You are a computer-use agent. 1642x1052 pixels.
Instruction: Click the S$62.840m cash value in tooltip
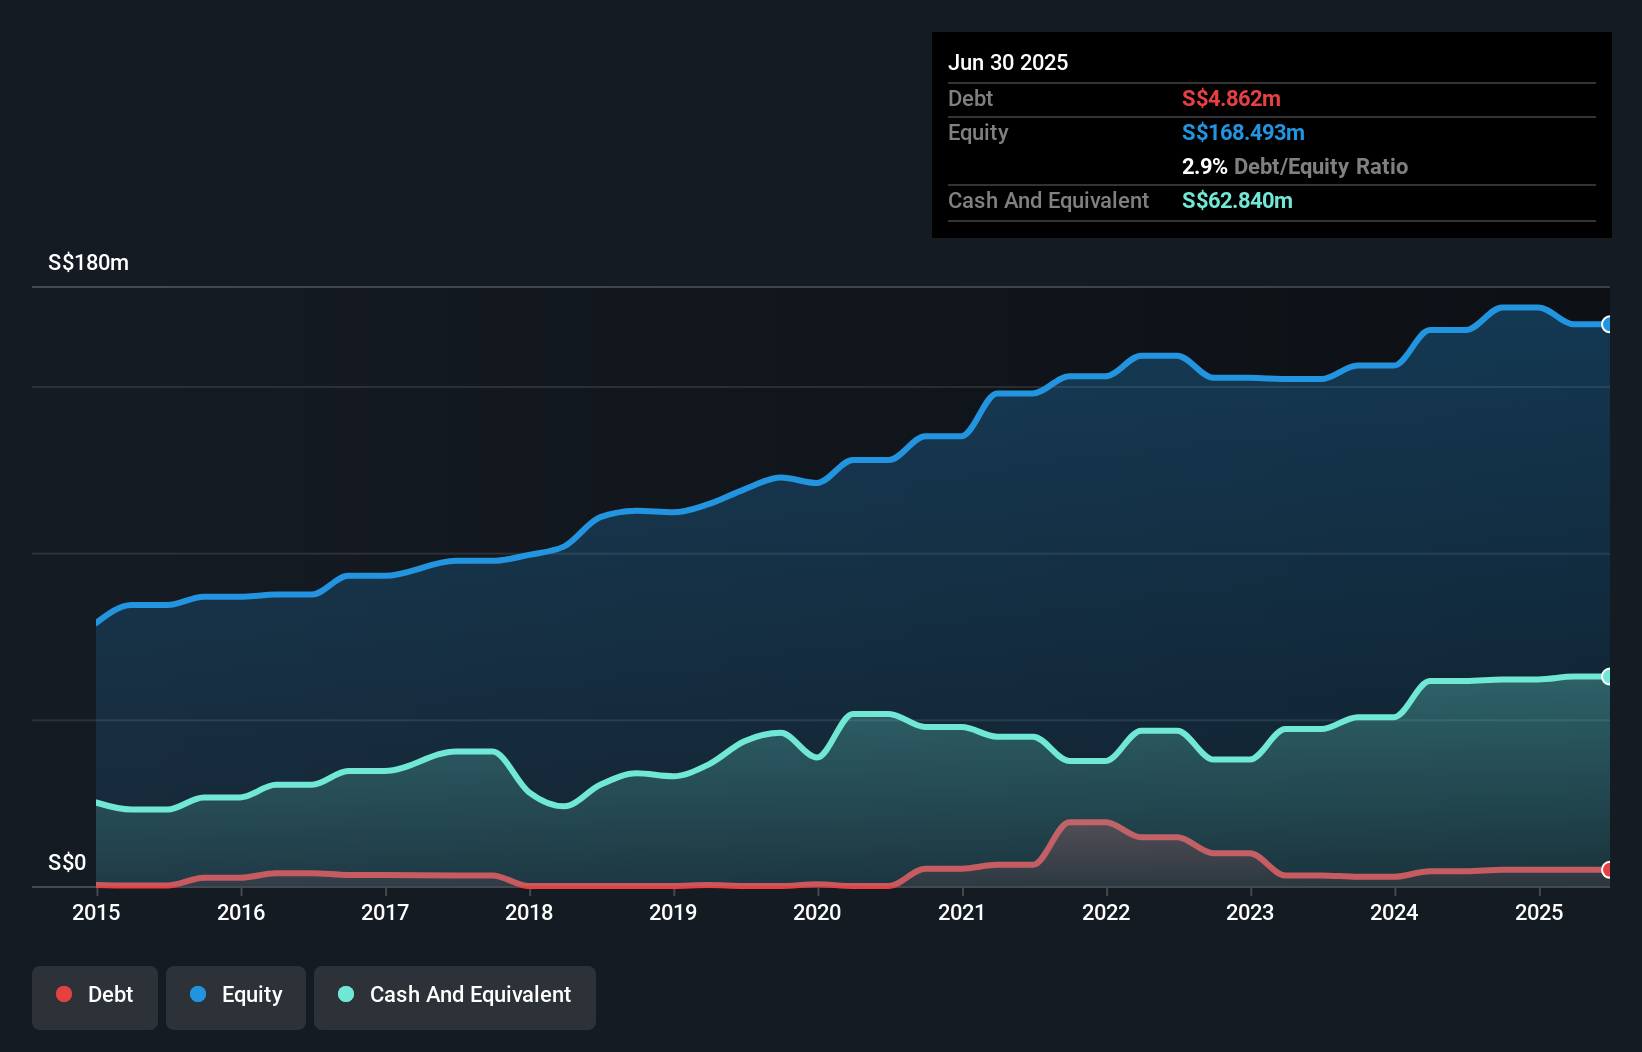[x=1237, y=200]
